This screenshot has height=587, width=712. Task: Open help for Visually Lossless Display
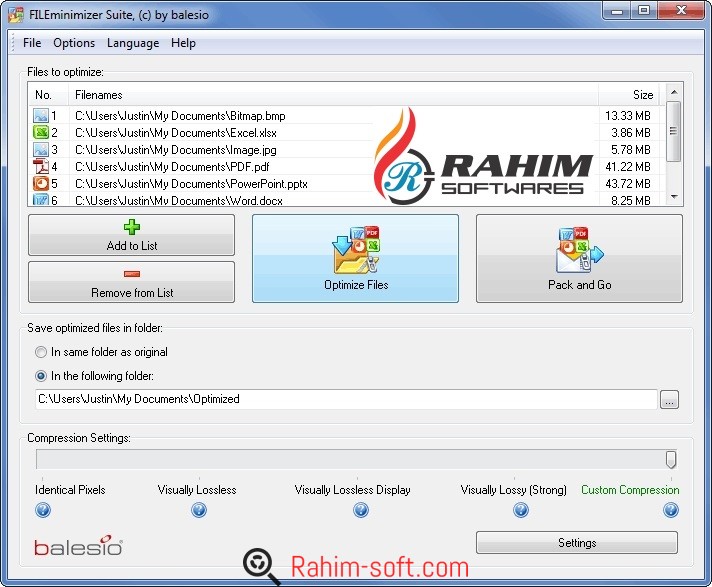(x=361, y=510)
